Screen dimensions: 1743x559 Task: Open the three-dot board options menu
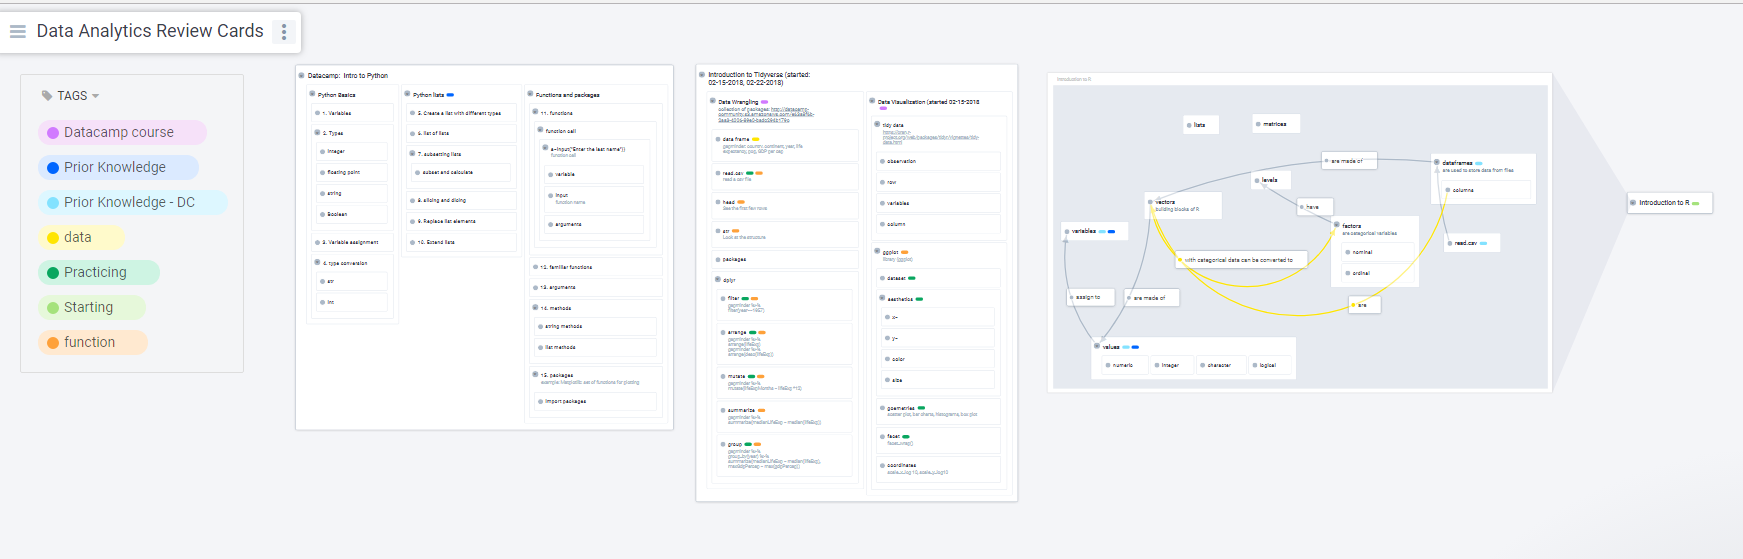(x=284, y=32)
